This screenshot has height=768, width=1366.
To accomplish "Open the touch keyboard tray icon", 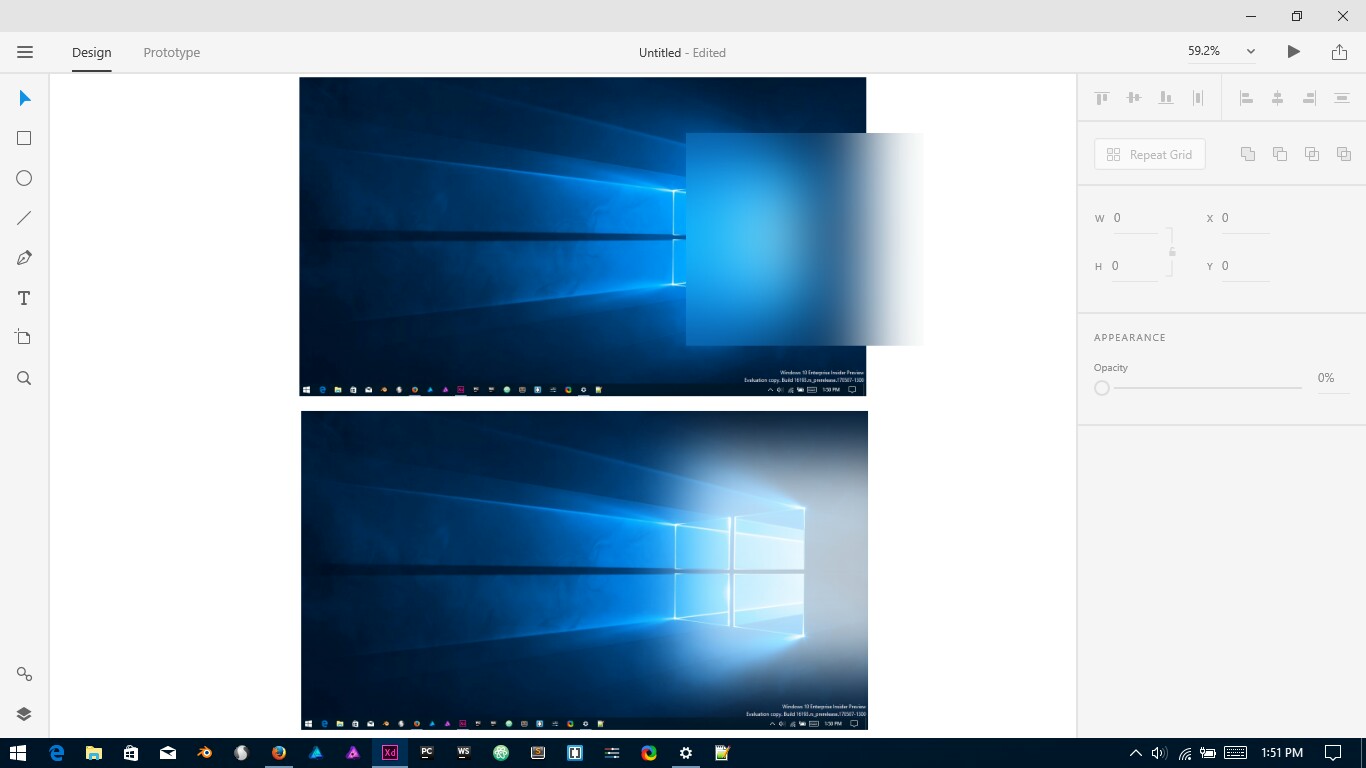I will 1235,753.
